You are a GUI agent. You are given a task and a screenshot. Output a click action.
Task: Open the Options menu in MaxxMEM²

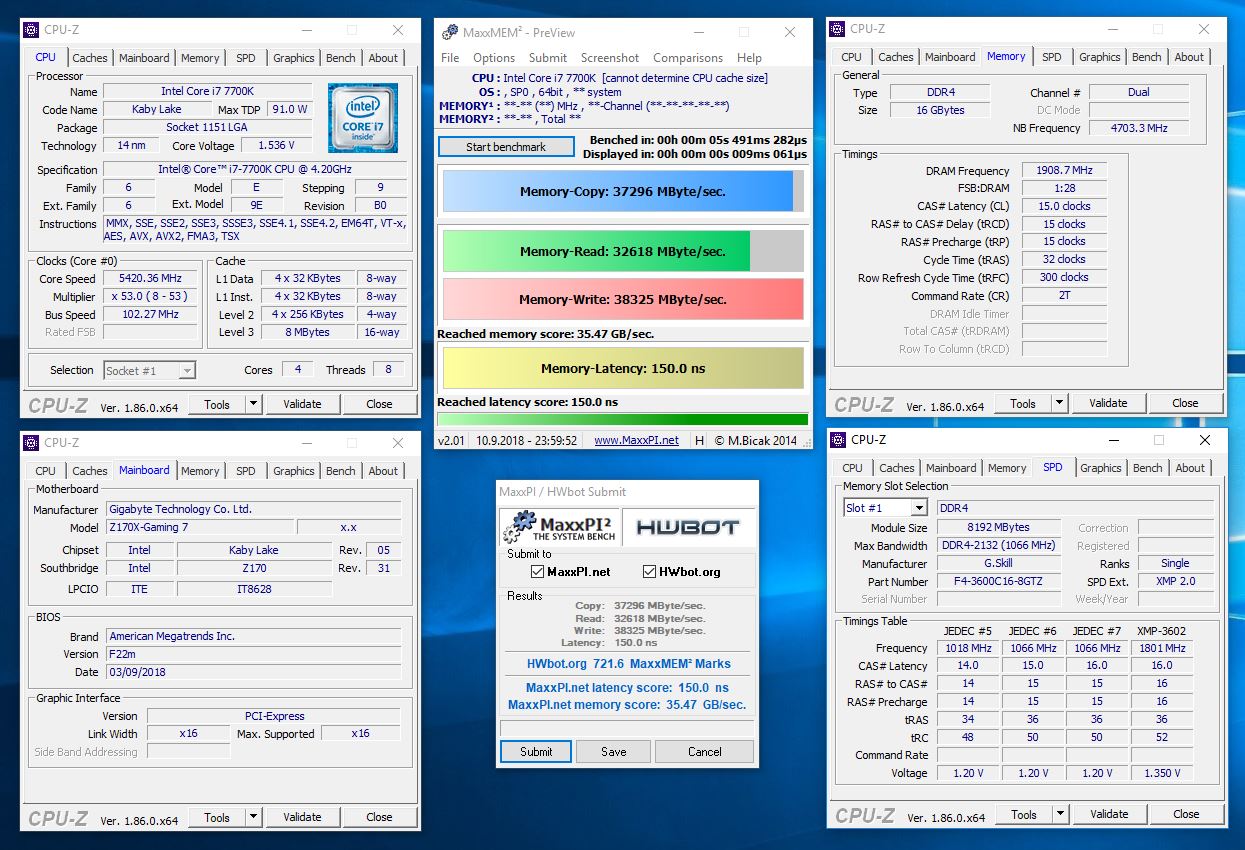point(494,58)
